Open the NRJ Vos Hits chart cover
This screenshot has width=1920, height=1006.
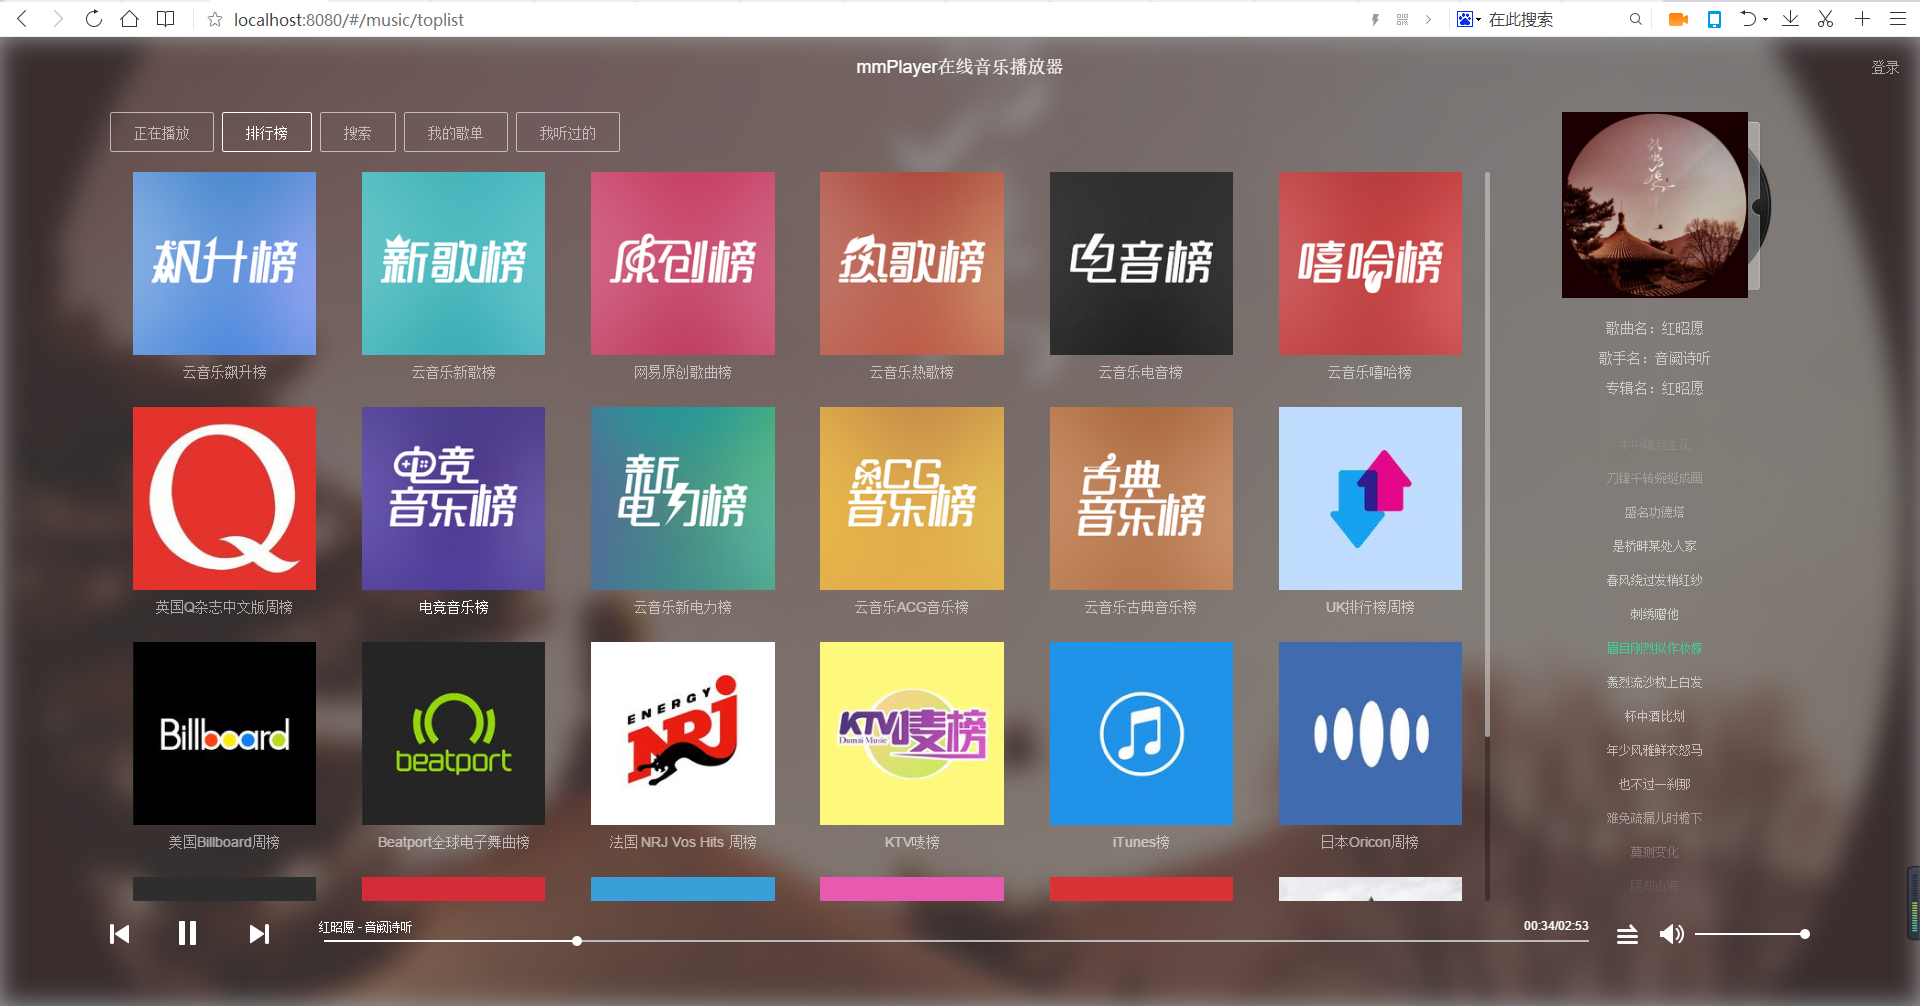[683, 733]
